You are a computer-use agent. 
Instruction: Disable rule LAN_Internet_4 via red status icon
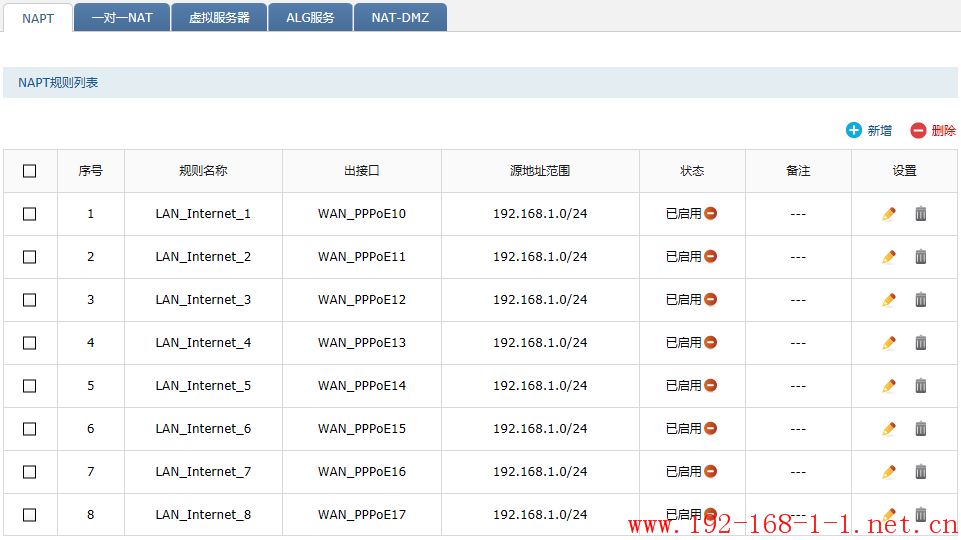click(x=710, y=342)
